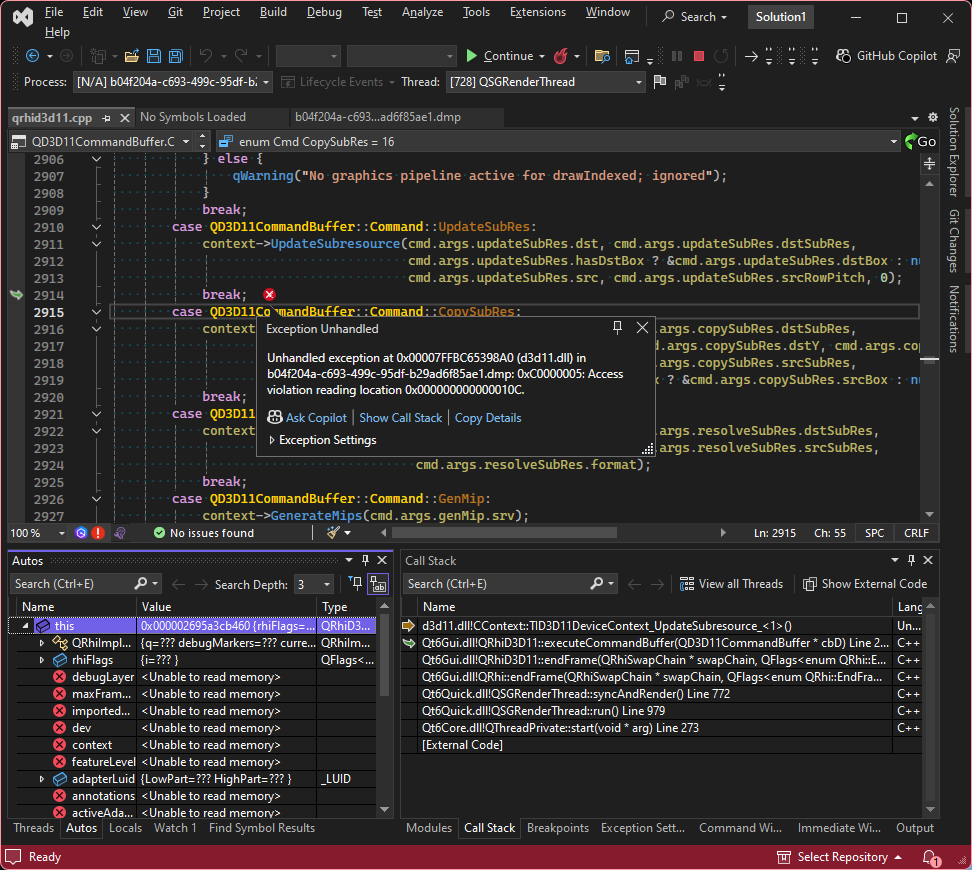
Task: Pin the qrhid3d11.cpp tab
Action: pos(107,118)
